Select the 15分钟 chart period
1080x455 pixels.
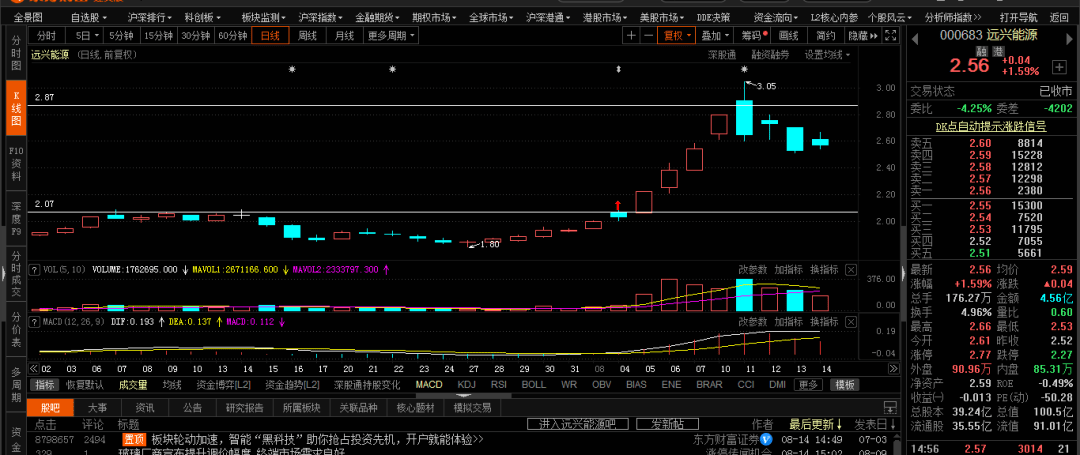(158, 36)
